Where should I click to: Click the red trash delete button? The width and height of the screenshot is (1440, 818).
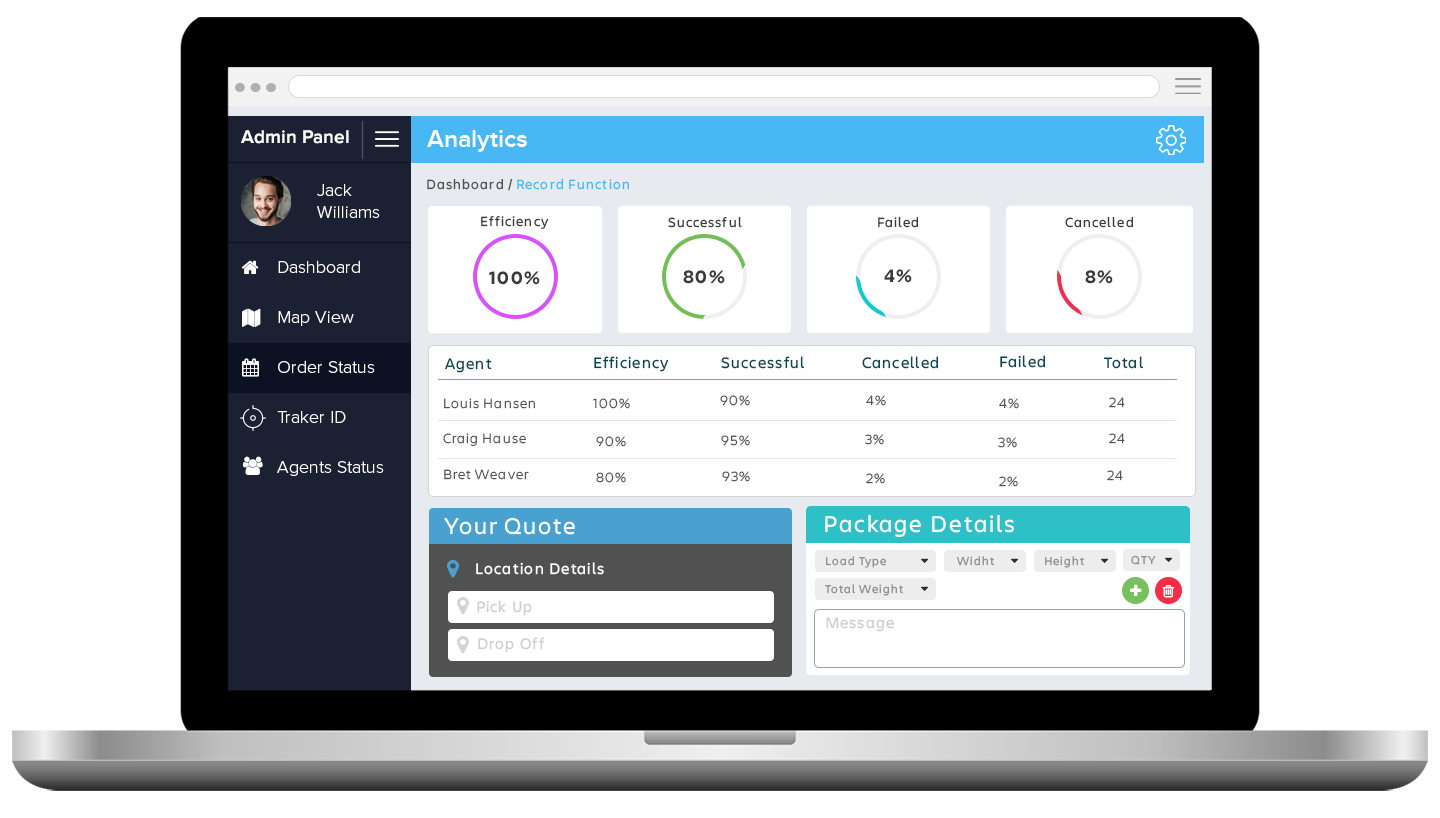[x=1168, y=591]
